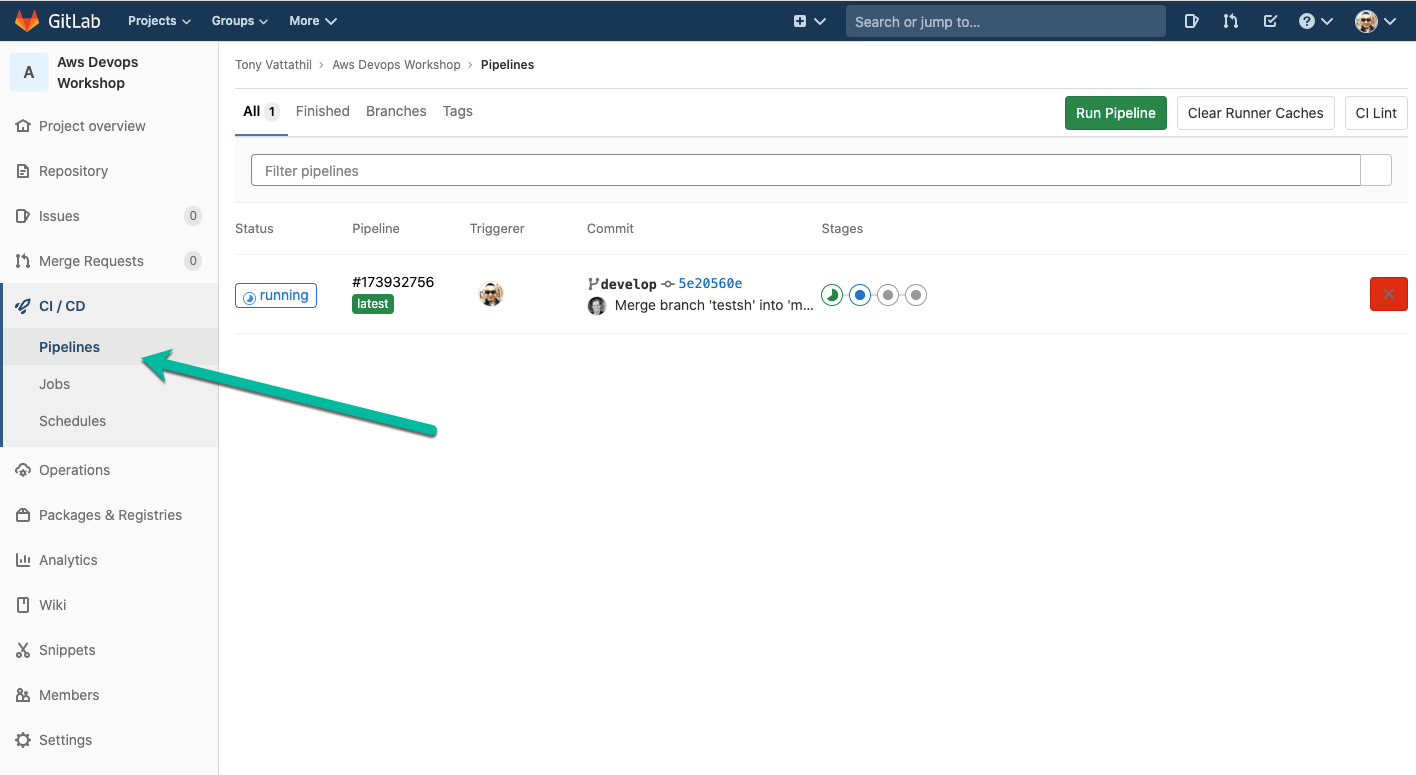
Task: Switch to the Finished tab
Action: click(323, 112)
